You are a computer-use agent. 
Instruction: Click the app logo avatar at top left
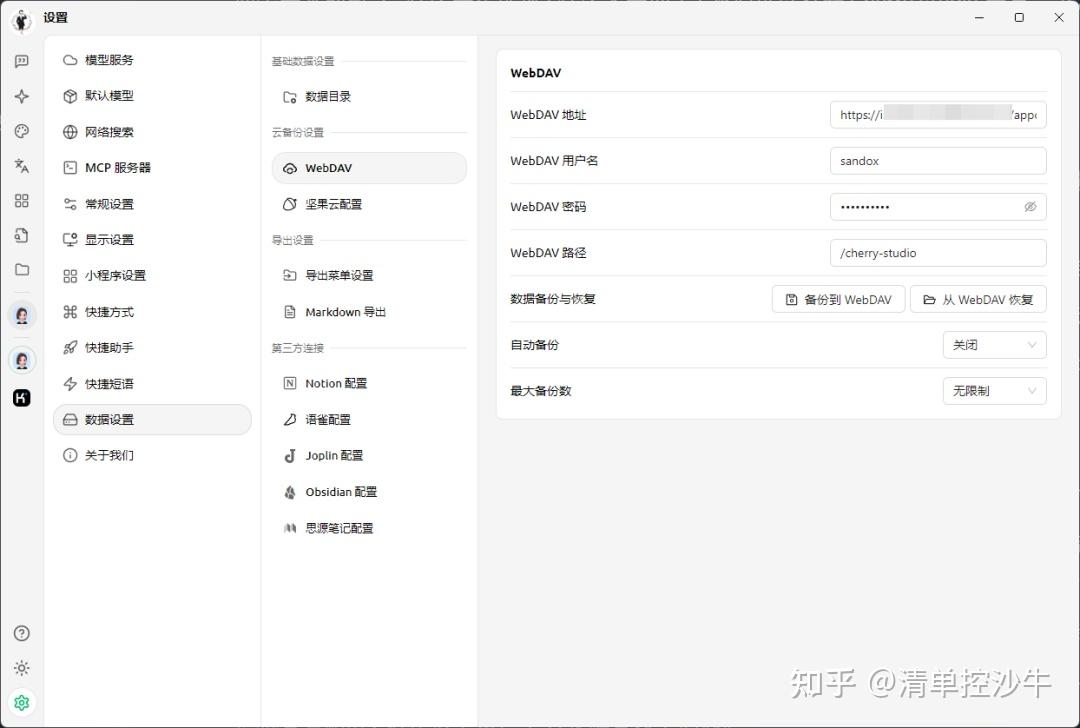point(21,20)
